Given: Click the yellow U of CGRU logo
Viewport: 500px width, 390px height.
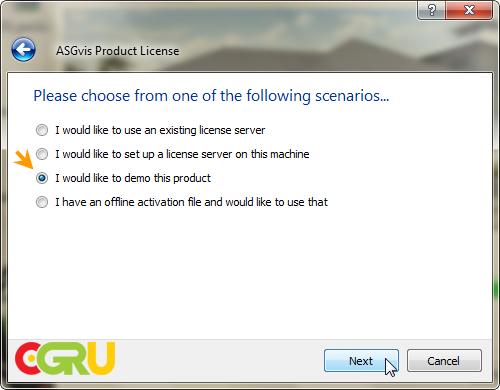Looking at the screenshot, I should [x=100, y=358].
